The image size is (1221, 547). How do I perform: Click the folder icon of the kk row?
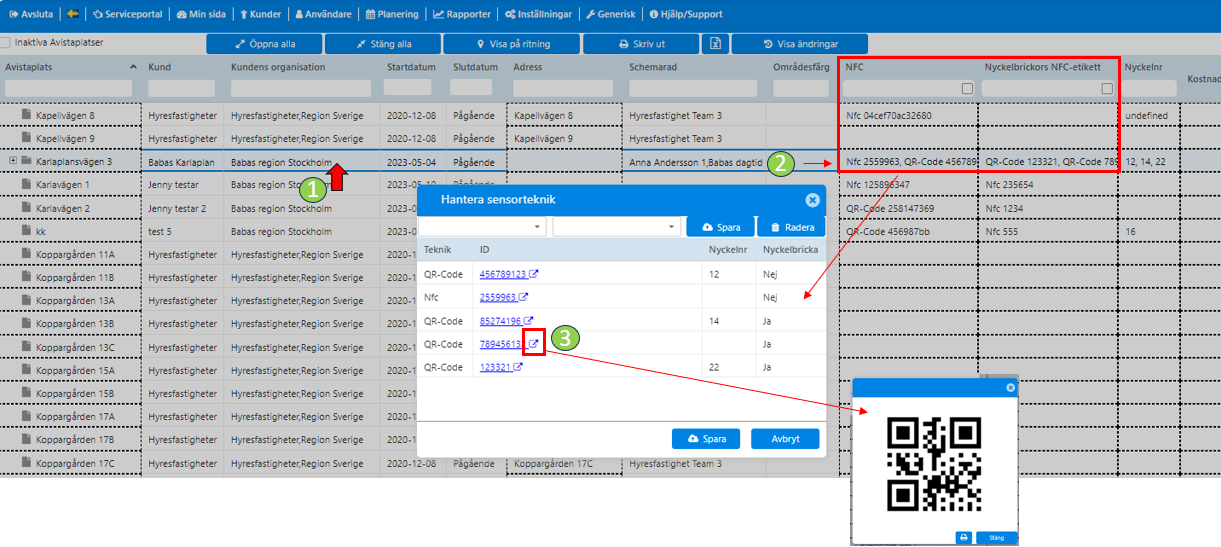click(x=28, y=231)
